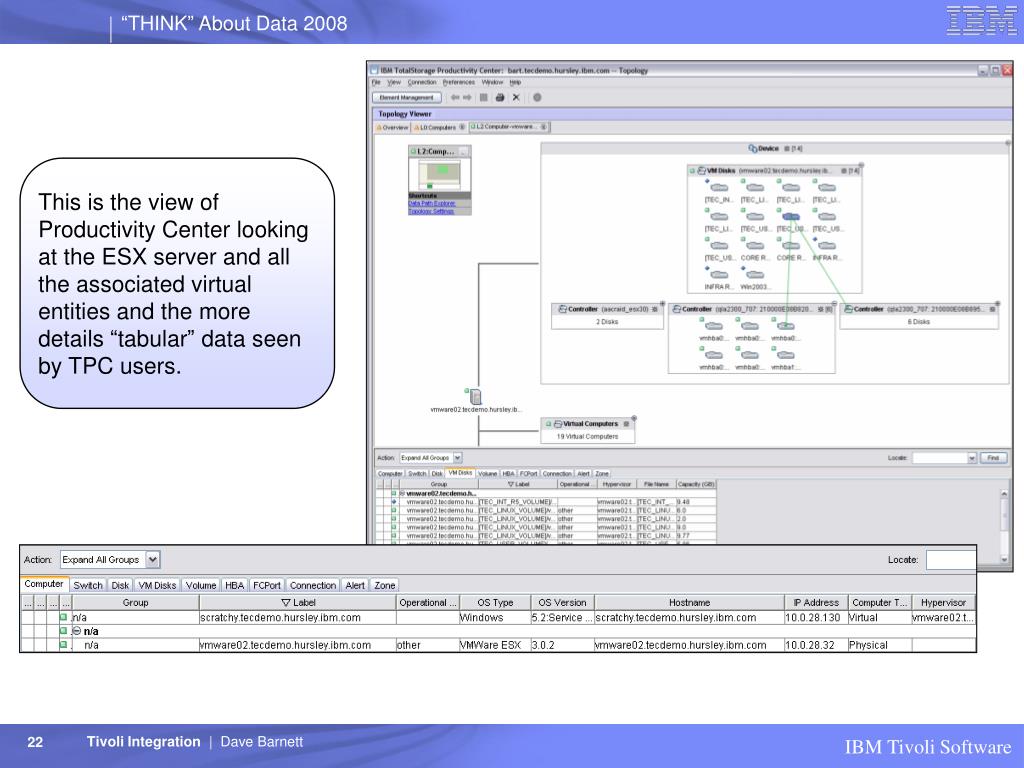Select the HBA tab in enlarged table
This screenshot has width=1024, height=768.
(234, 585)
